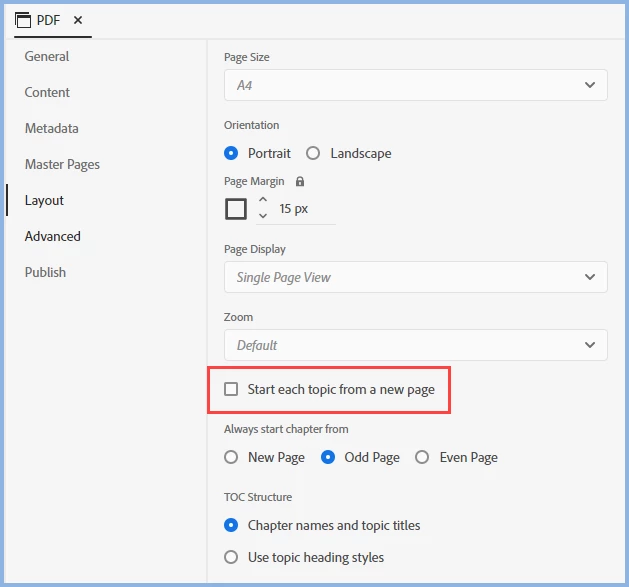Screen dimensions: 629x587
Task: Enable Start each topic from new page
Action: (231, 389)
